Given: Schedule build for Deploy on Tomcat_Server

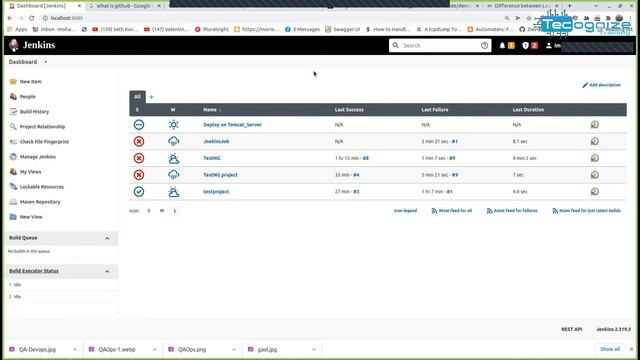Looking at the screenshot, I should pyautogui.click(x=594, y=124).
